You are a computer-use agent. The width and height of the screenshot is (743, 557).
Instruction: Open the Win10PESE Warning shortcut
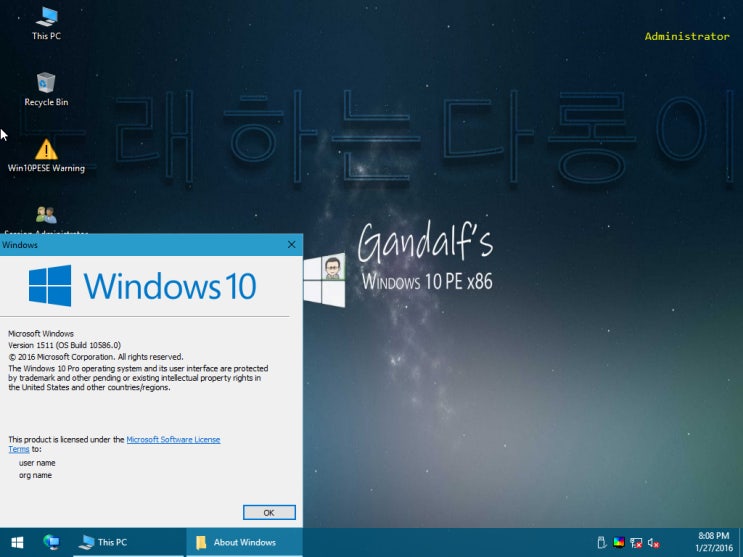pyautogui.click(x=46, y=156)
